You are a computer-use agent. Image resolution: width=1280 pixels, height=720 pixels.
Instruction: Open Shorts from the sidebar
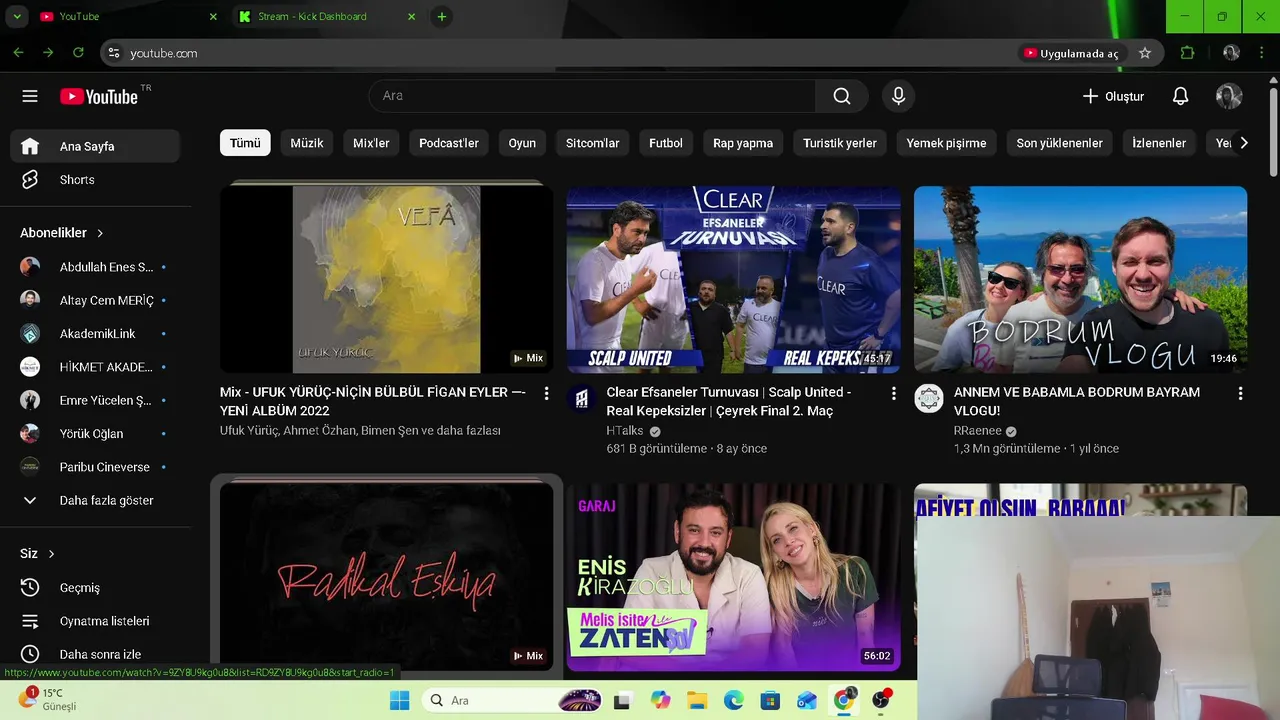(x=95, y=180)
